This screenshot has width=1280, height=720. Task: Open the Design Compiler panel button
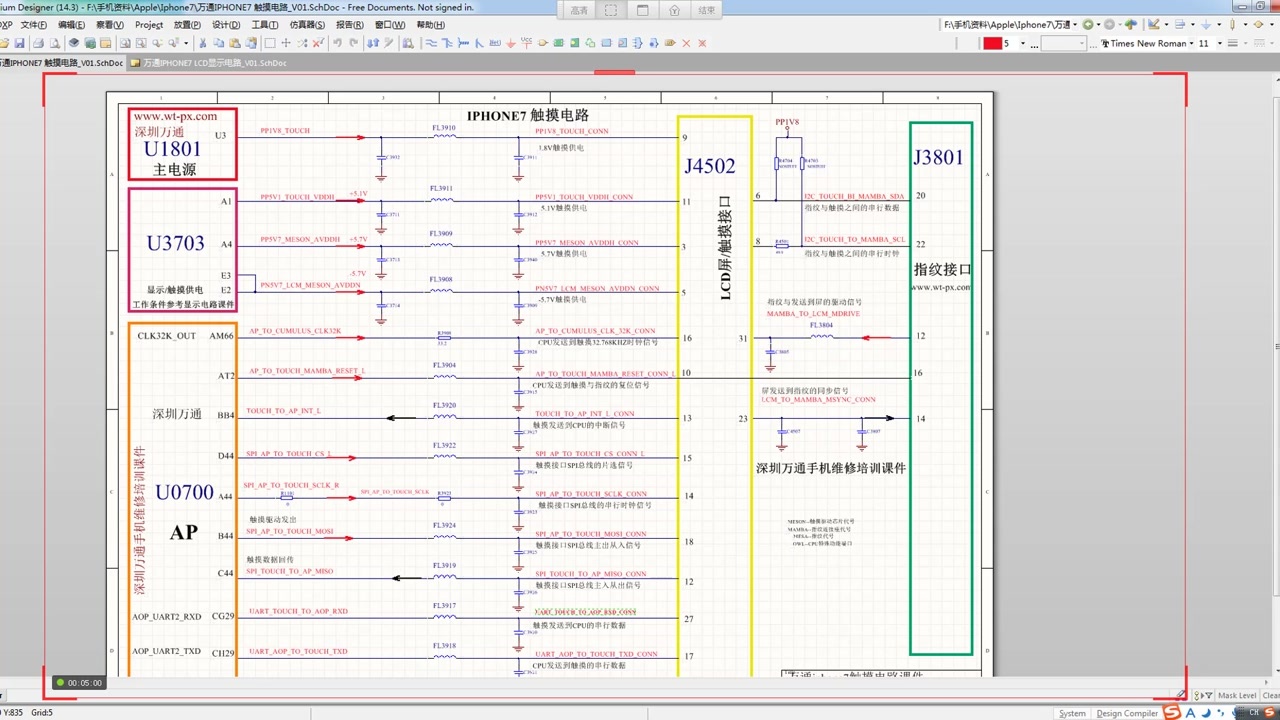click(x=1127, y=713)
